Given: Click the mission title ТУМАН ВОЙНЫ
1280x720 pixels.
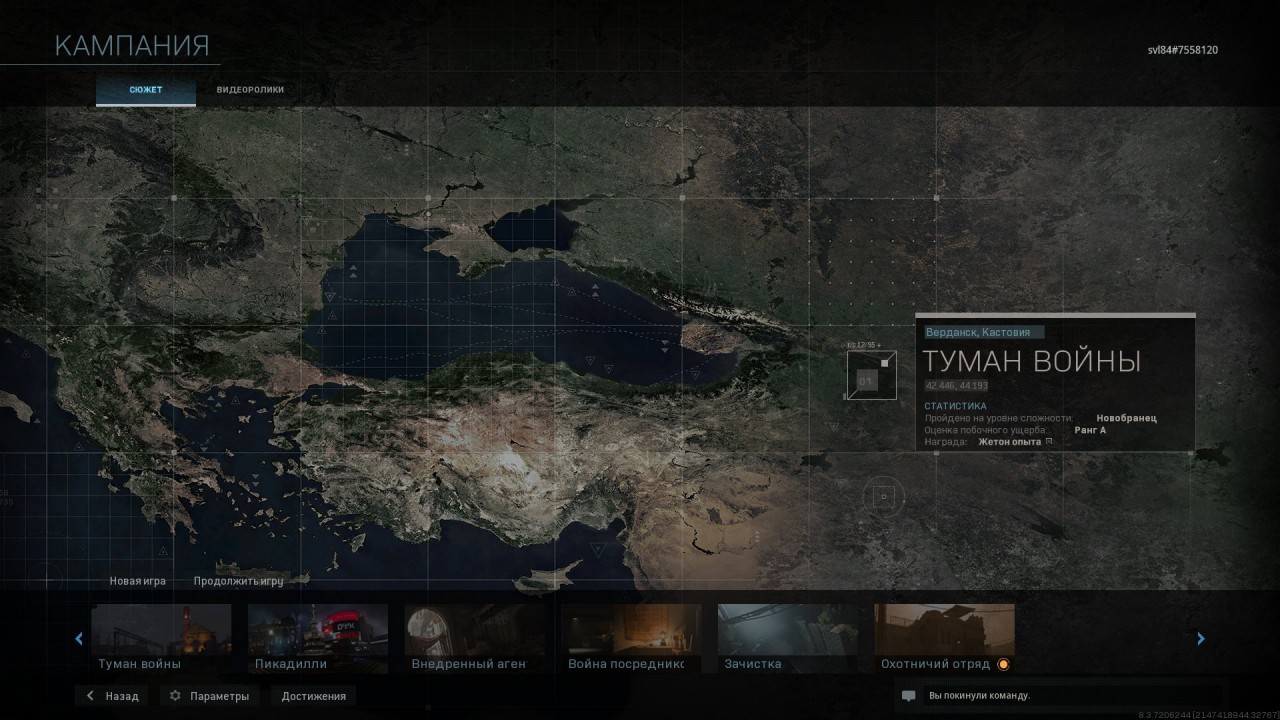Looking at the screenshot, I should pyautogui.click(x=1031, y=361).
